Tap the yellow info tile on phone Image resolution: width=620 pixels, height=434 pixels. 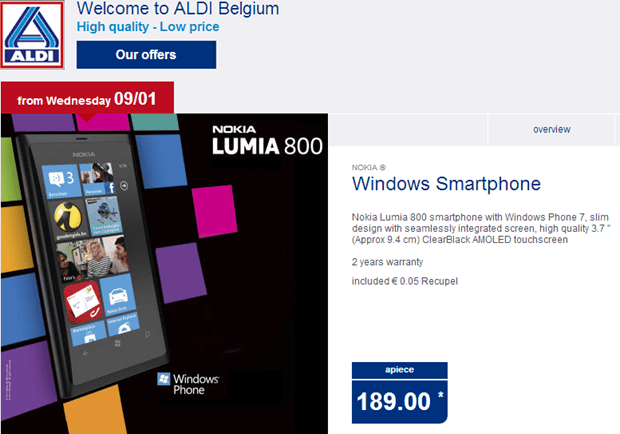(x=68, y=219)
